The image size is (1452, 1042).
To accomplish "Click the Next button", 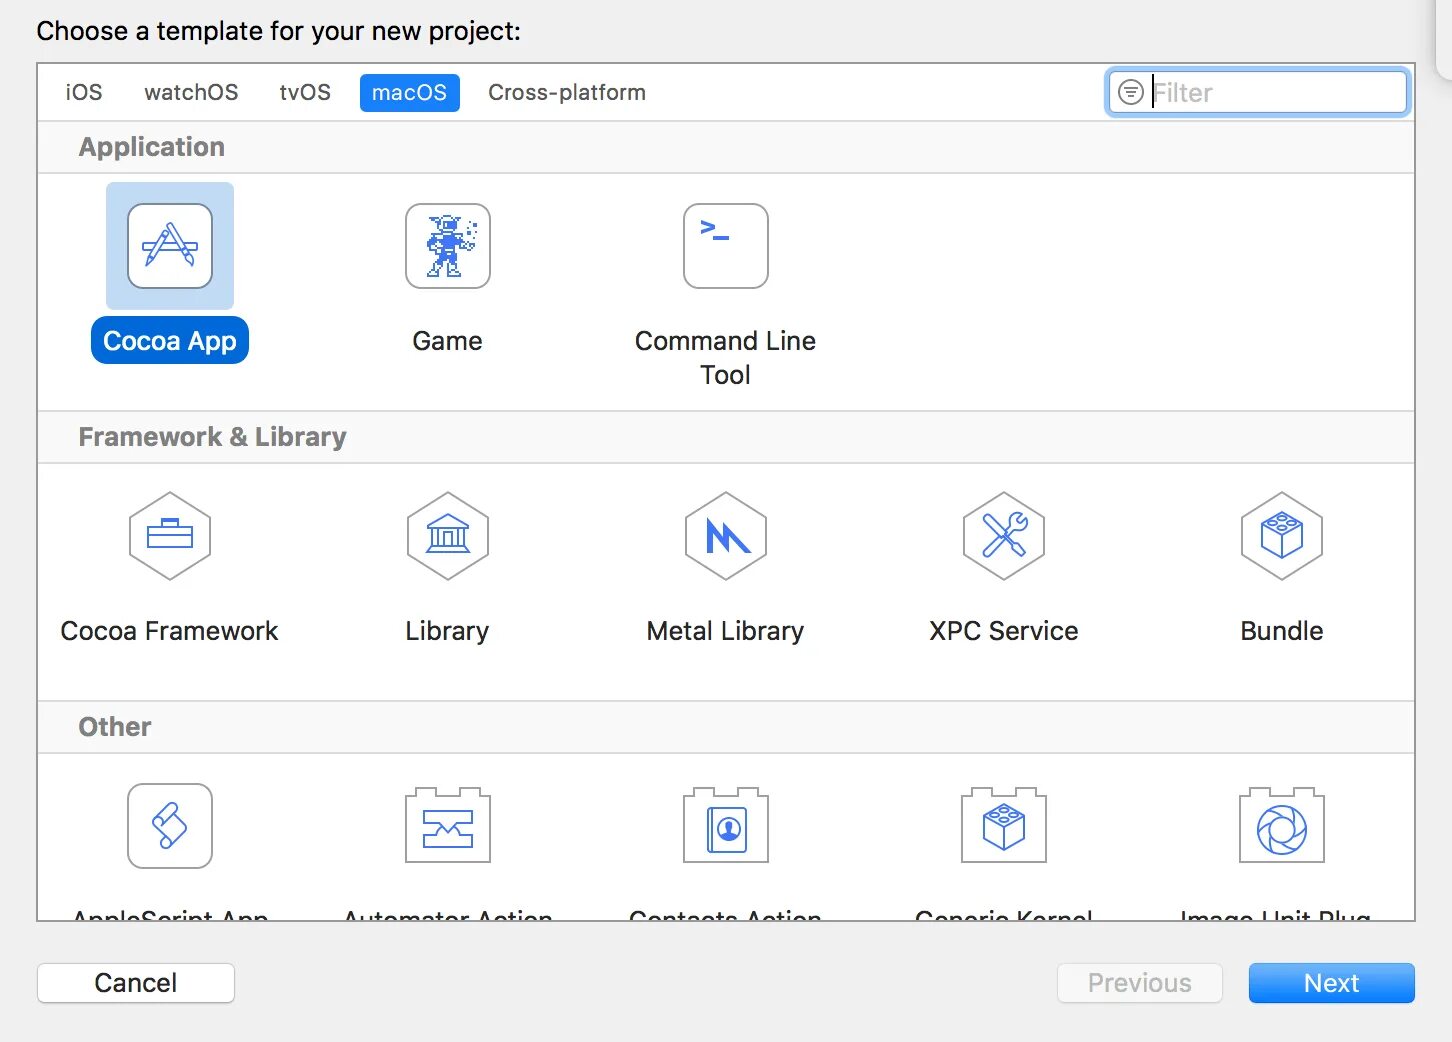I will [1332, 983].
